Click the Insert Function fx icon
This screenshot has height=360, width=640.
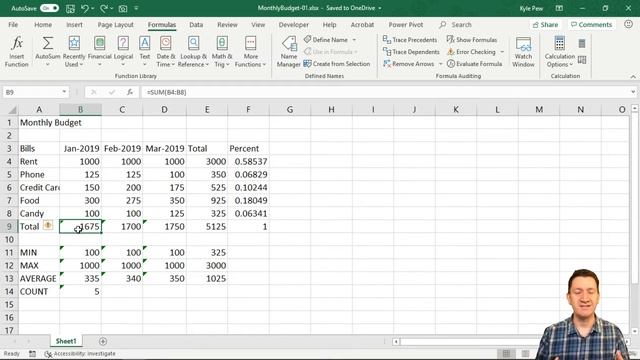17,43
